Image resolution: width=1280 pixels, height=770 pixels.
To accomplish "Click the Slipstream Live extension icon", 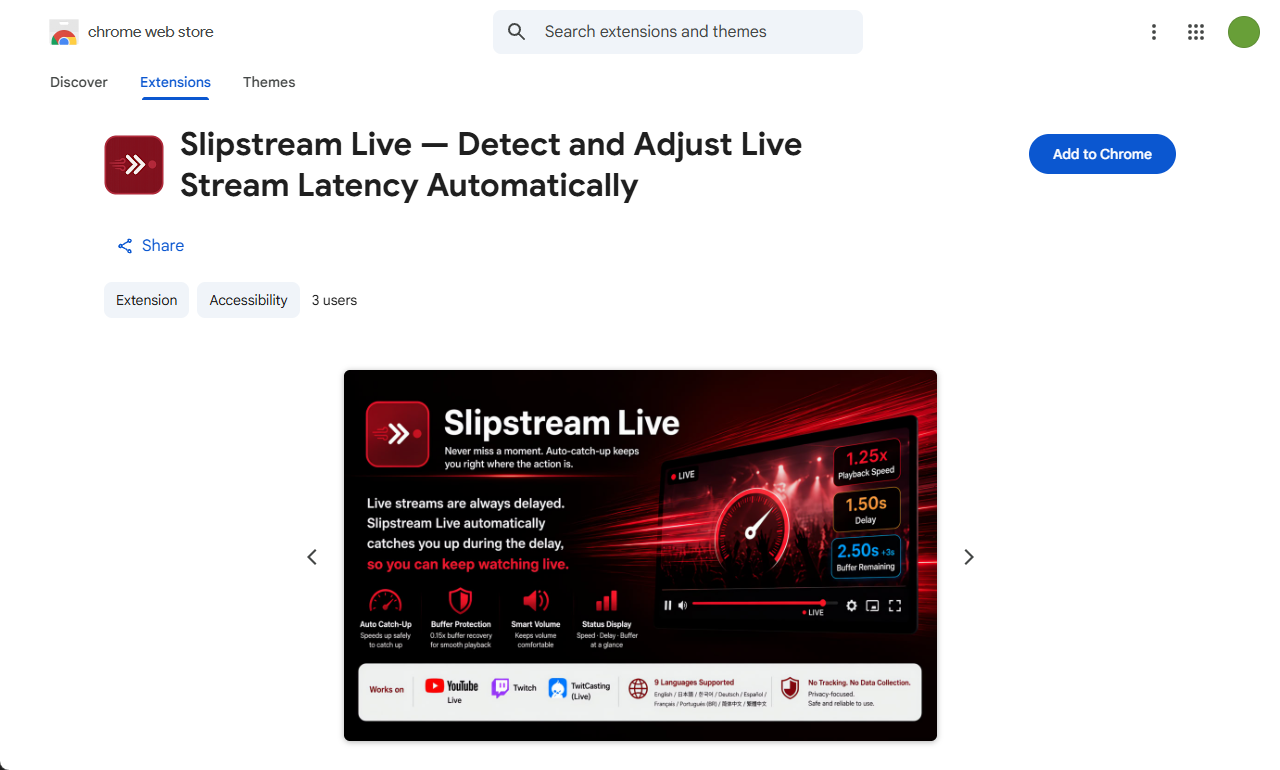I will click(x=134, y=165).
